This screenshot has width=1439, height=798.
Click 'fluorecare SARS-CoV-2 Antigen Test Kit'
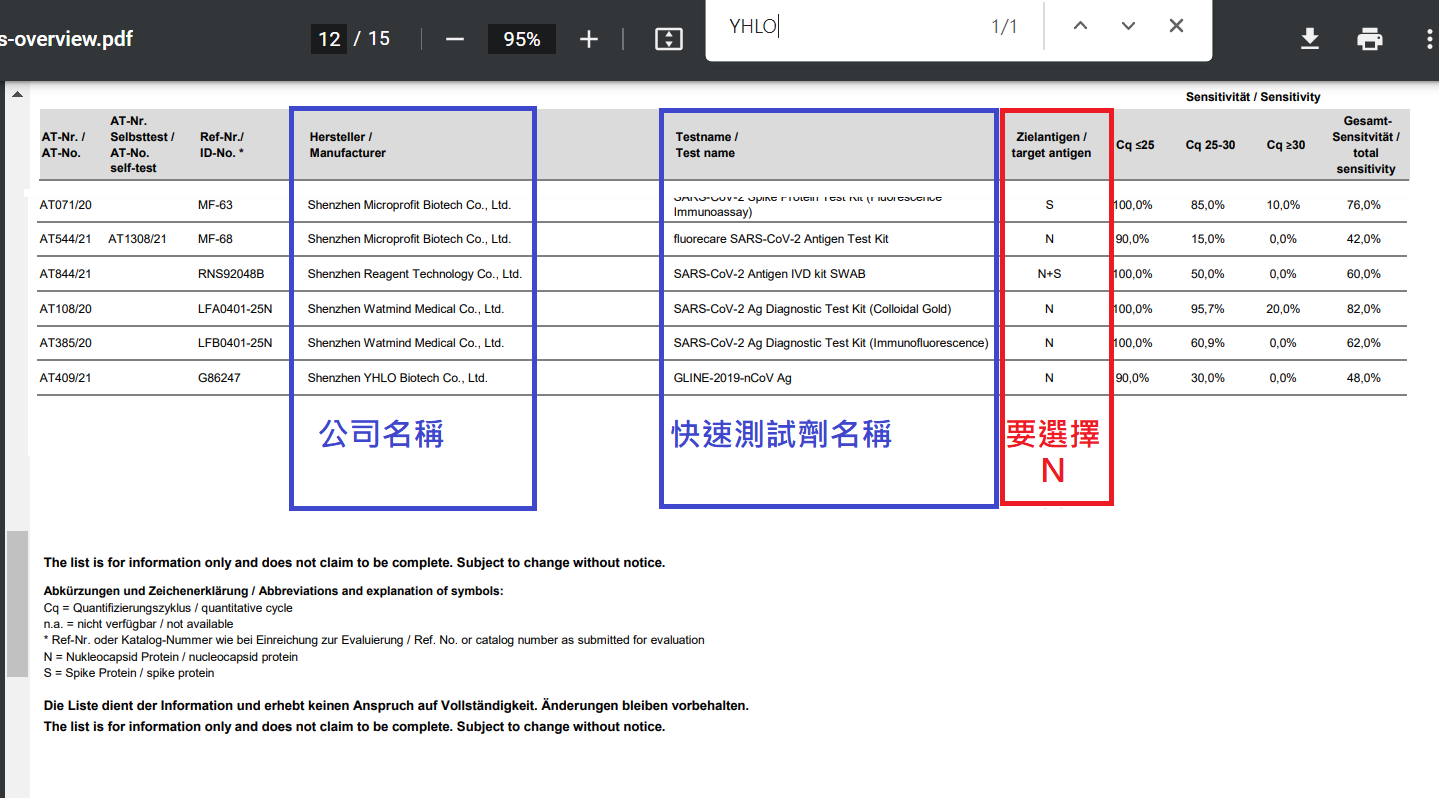coord(781,239)
